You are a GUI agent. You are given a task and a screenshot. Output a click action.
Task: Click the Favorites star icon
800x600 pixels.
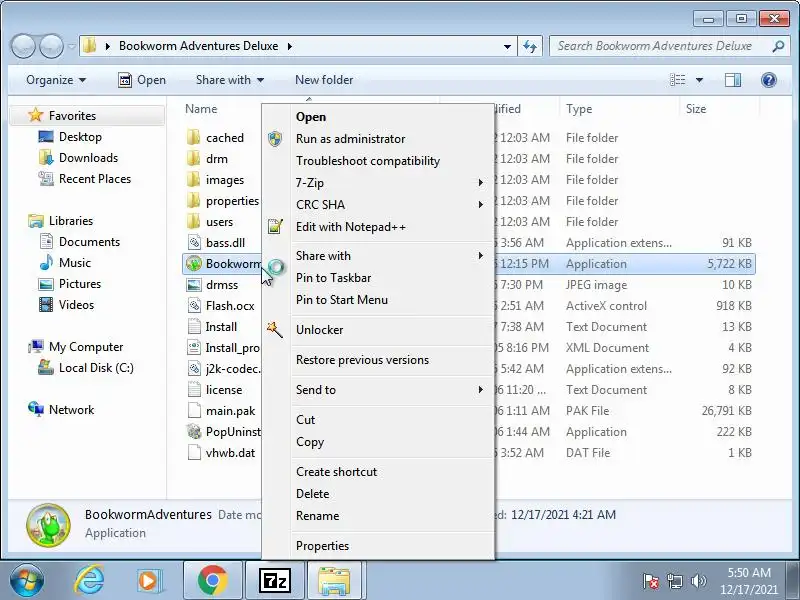tap(36, 115)
